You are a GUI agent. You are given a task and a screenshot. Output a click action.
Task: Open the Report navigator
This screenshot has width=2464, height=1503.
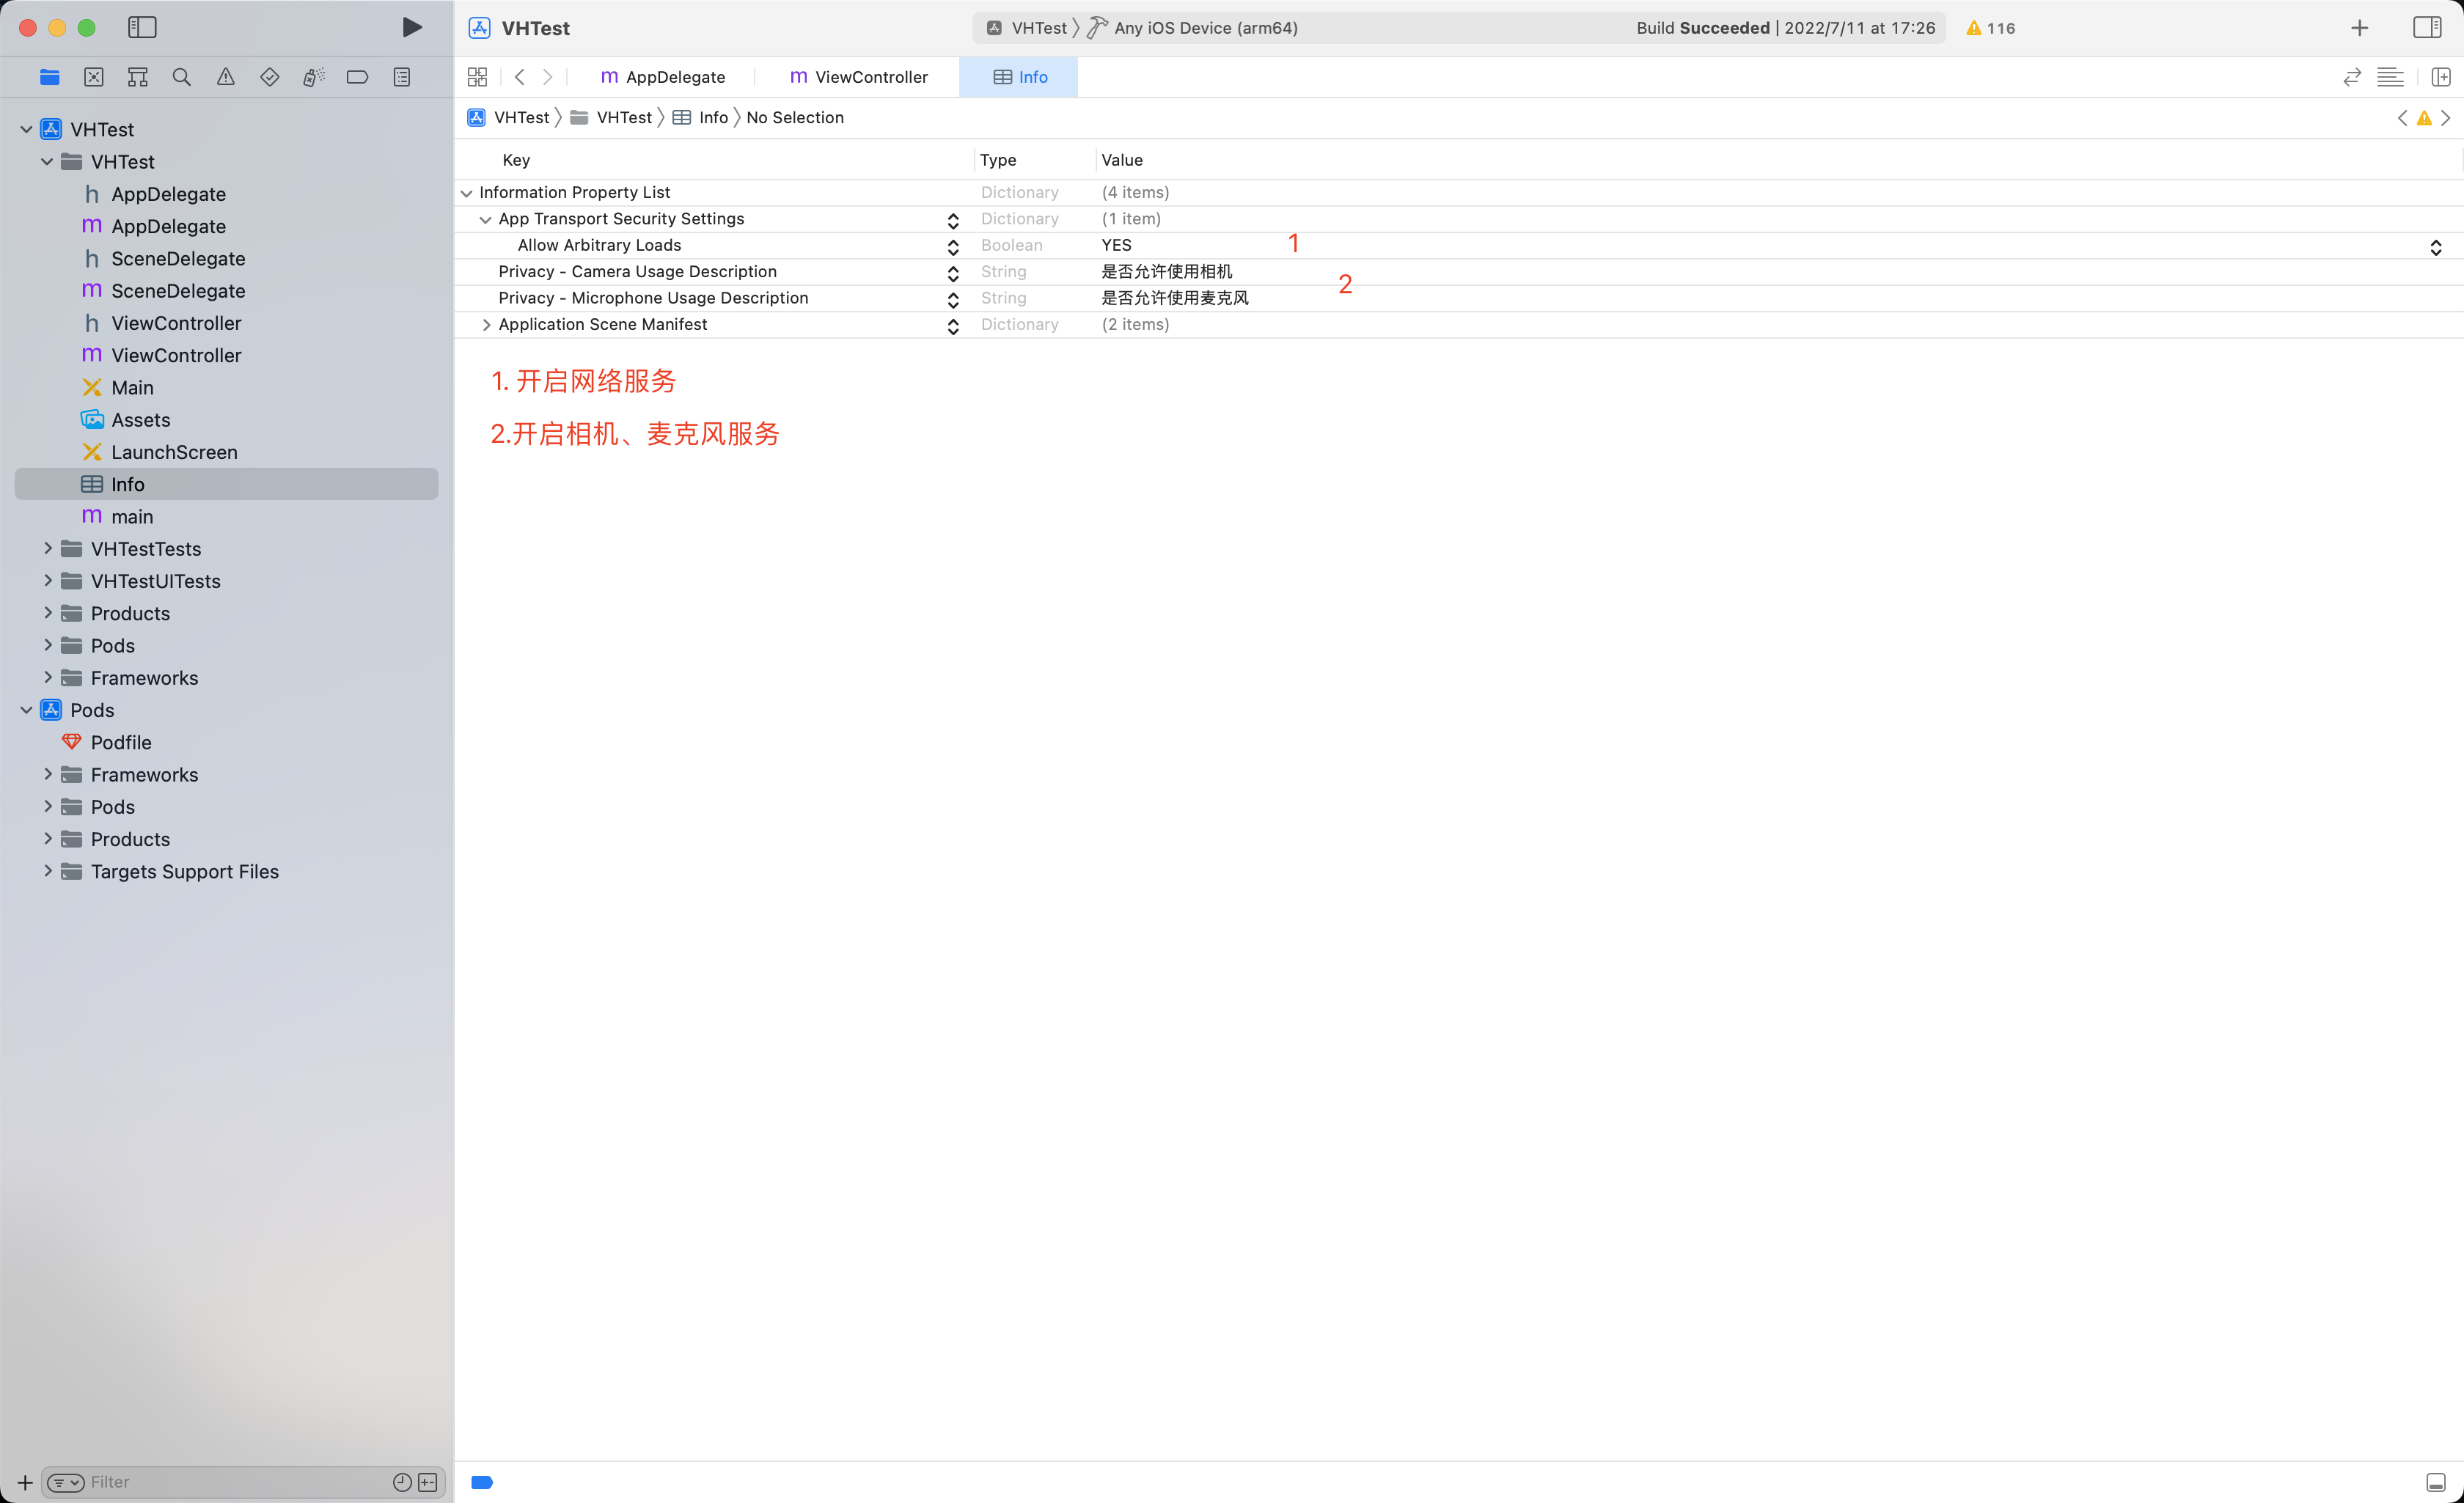402,77
